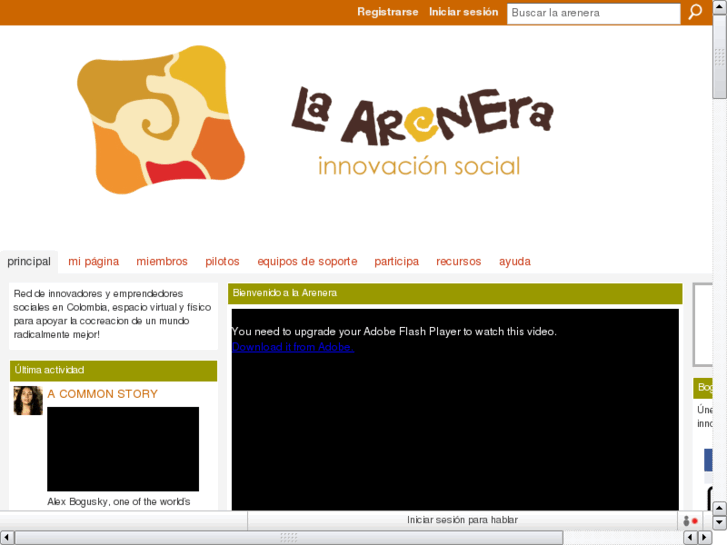Click the Alex Bogusky description text
The height and width of the screenshot is (545, 727).
pos(119,502)
